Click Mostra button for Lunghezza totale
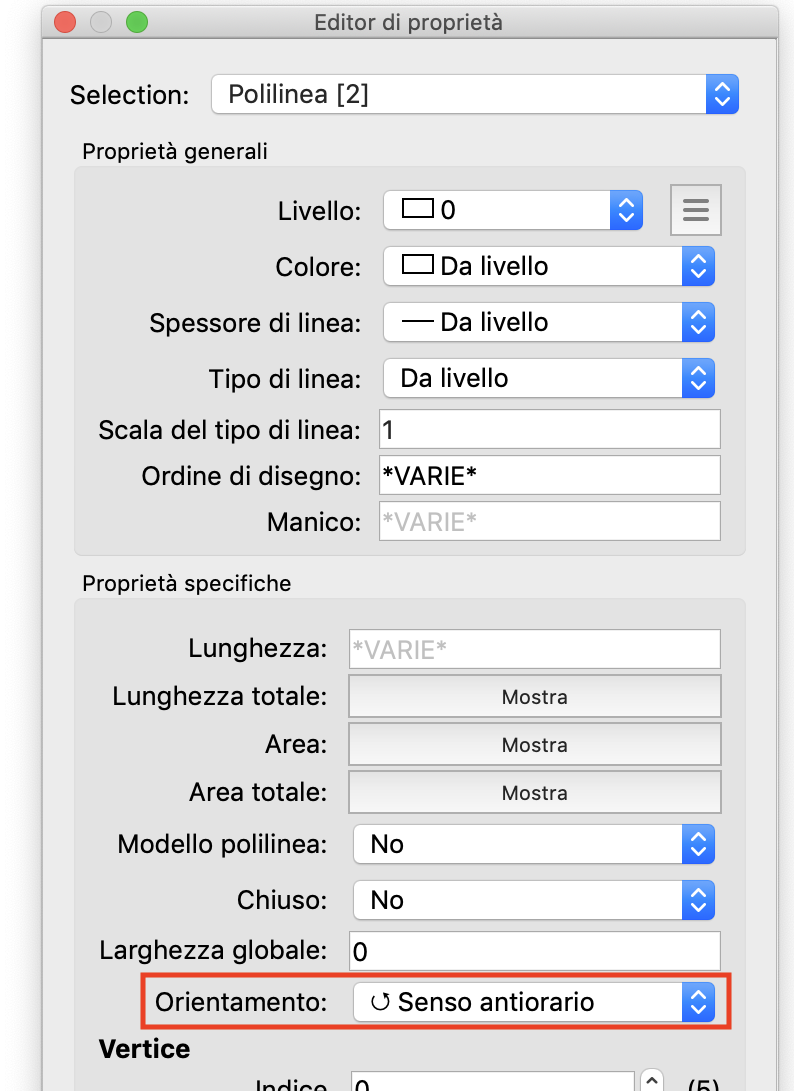The image size is (794, 1091). tap(534, 697)
